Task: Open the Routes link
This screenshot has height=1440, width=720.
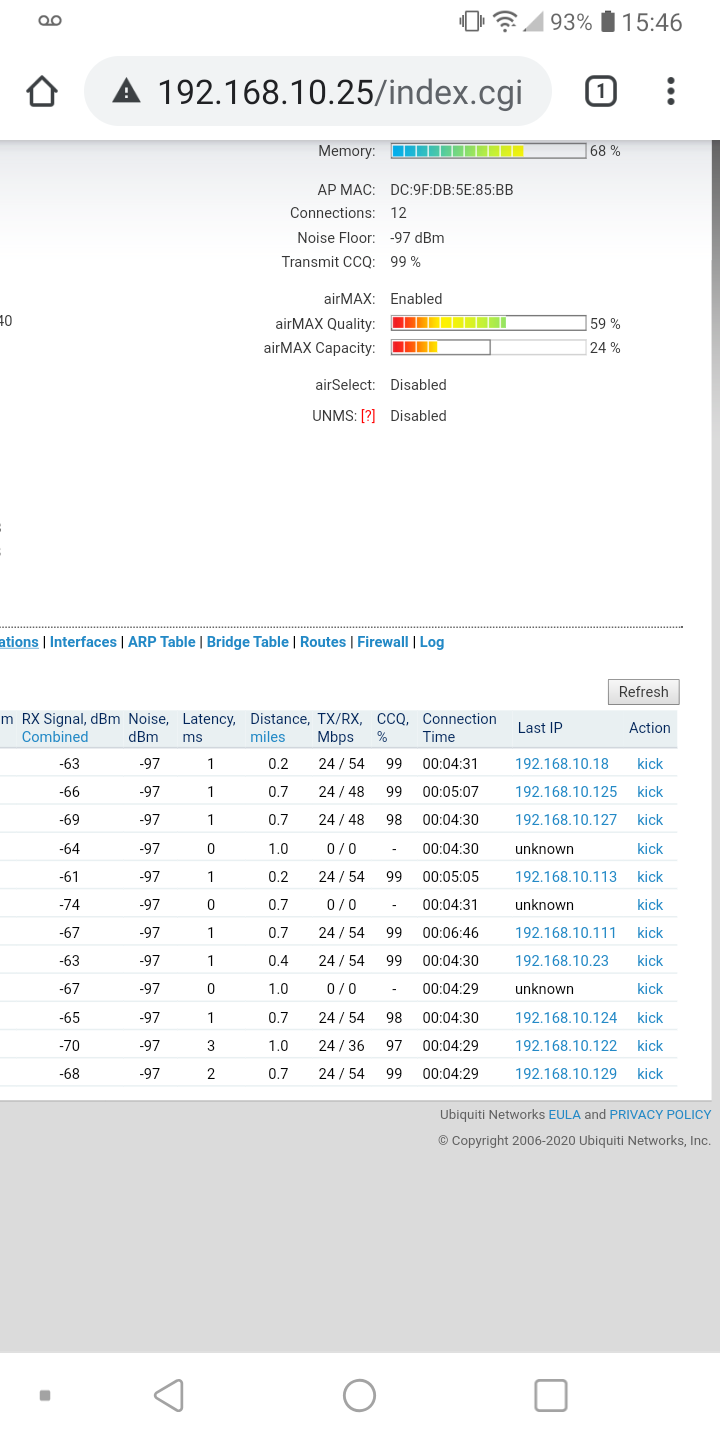Action: point(323,642)
